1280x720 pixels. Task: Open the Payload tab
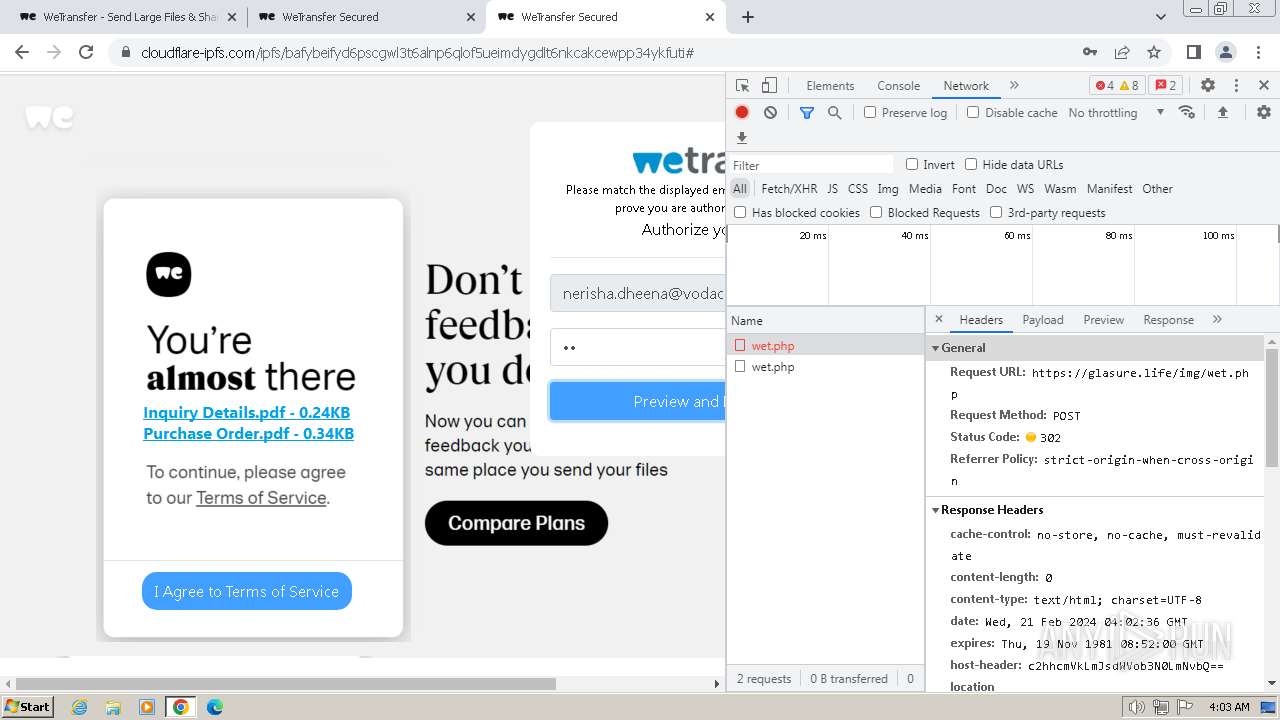1043,320
